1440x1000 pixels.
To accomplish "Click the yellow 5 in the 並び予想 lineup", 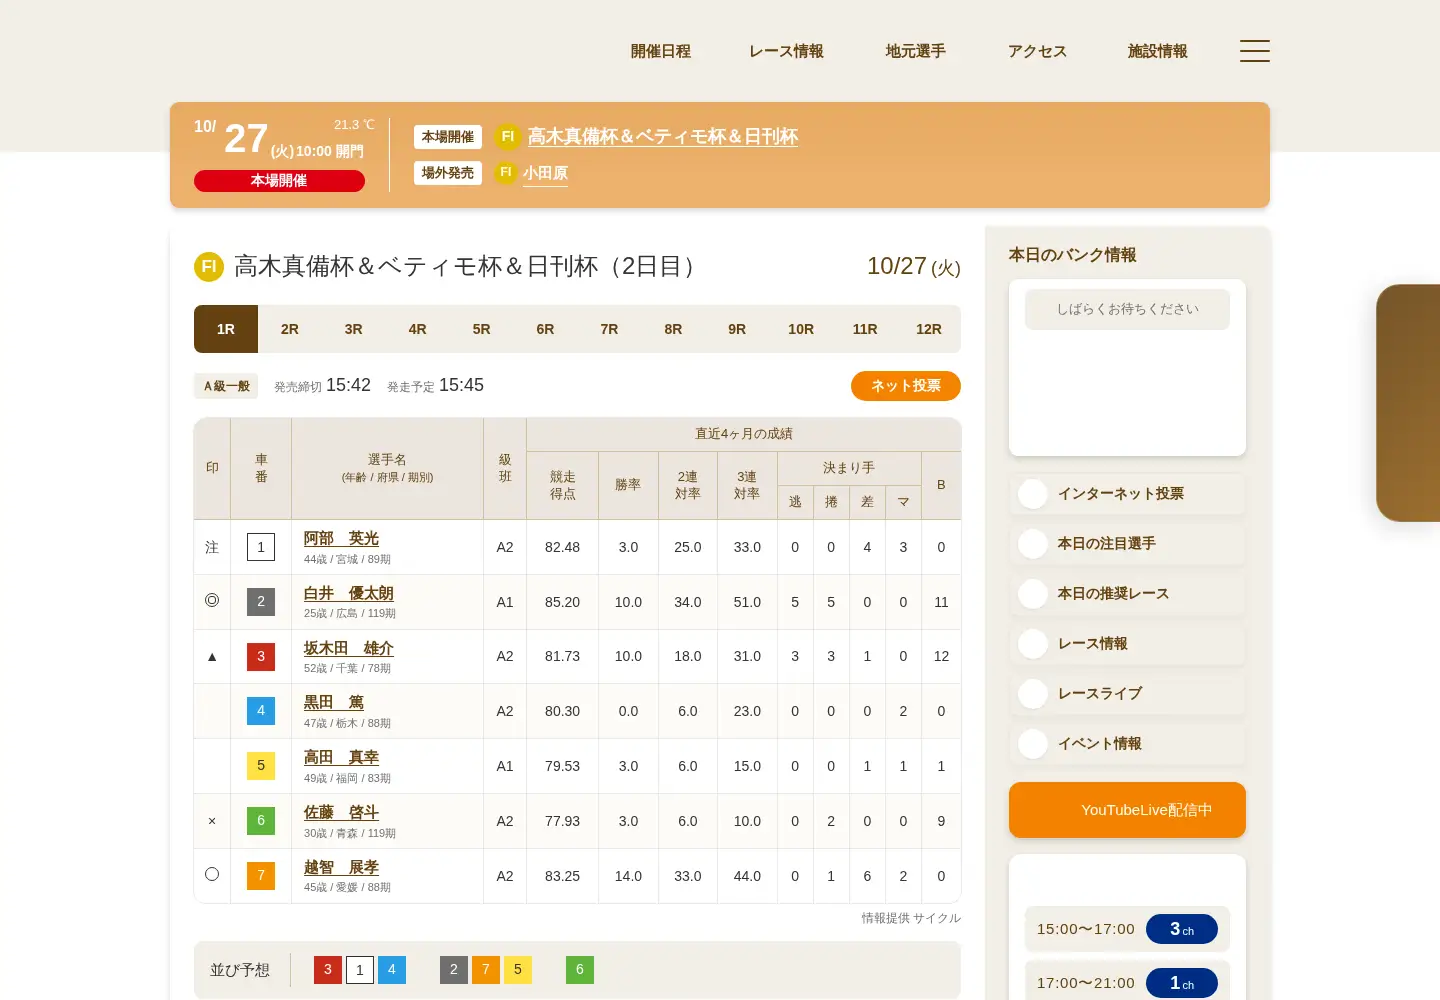I will point(518,970).
